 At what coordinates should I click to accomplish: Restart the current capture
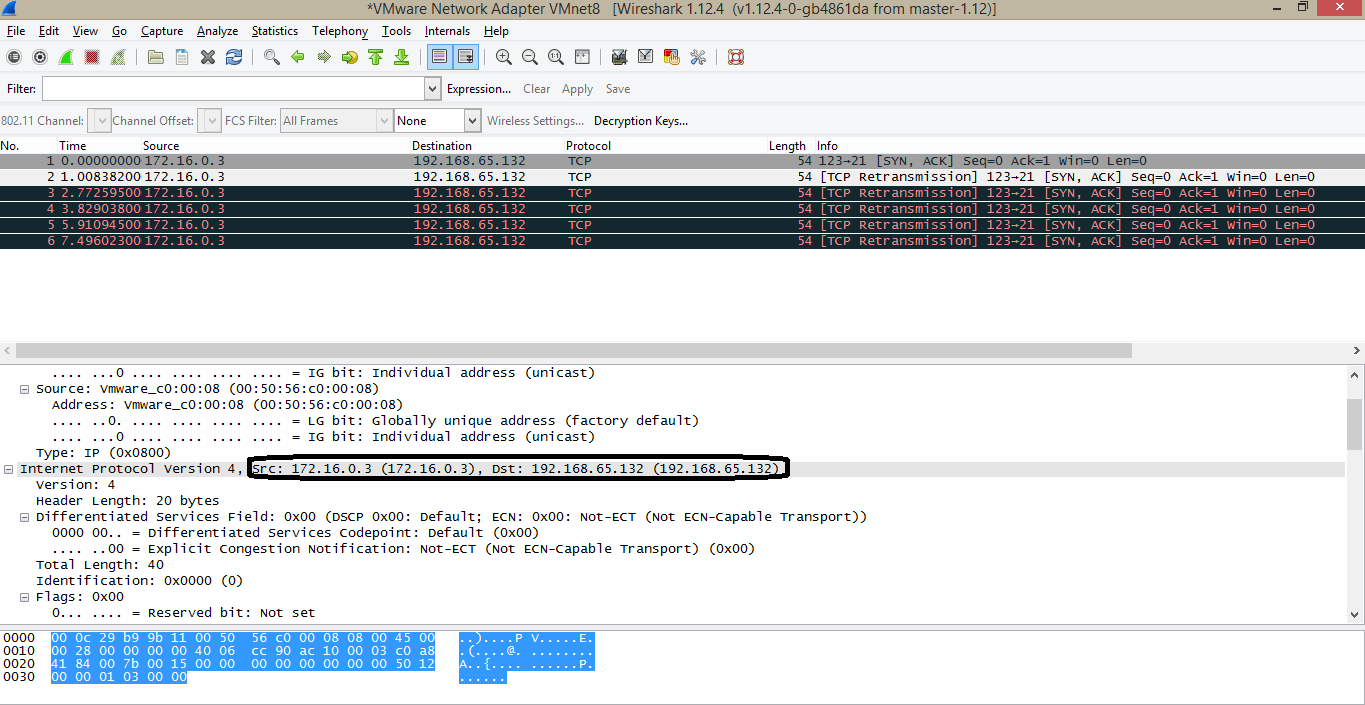[118, 57]
